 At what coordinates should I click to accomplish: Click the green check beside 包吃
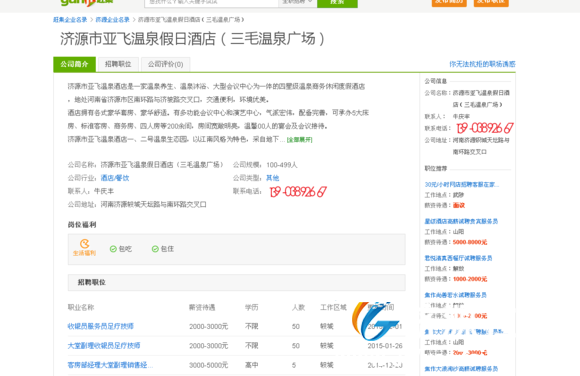pyautogui.click(x=113, y=249)
